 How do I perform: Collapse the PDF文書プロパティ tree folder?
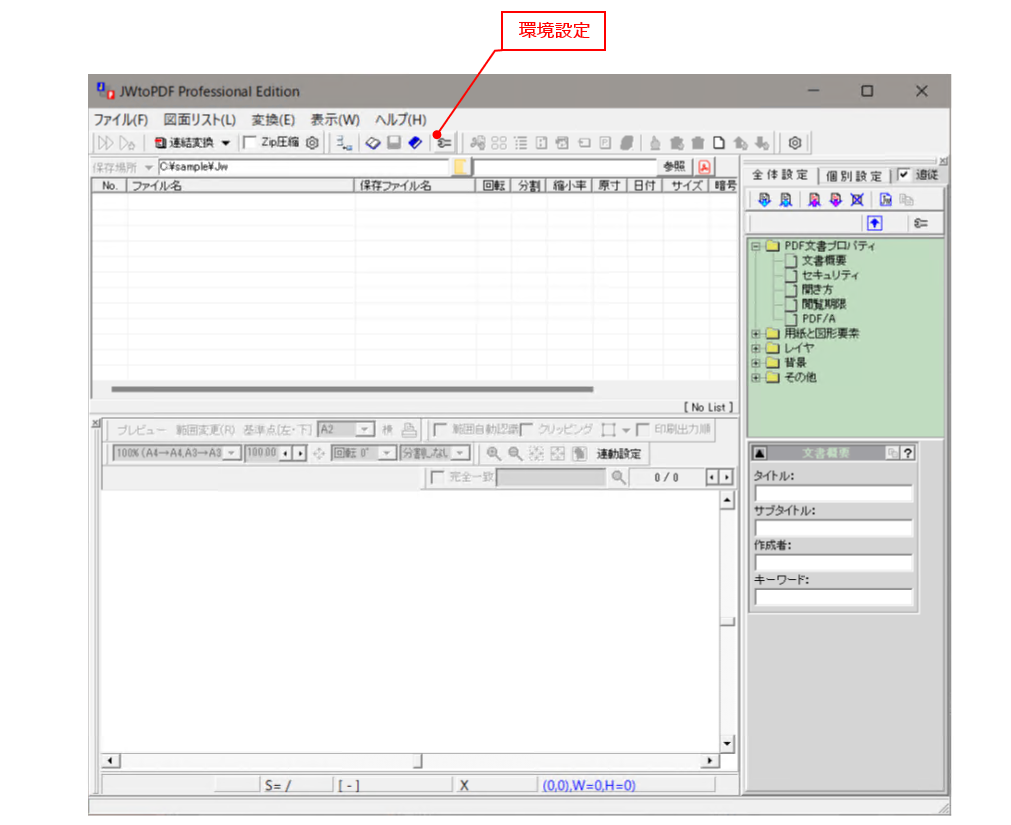point(757,246)
